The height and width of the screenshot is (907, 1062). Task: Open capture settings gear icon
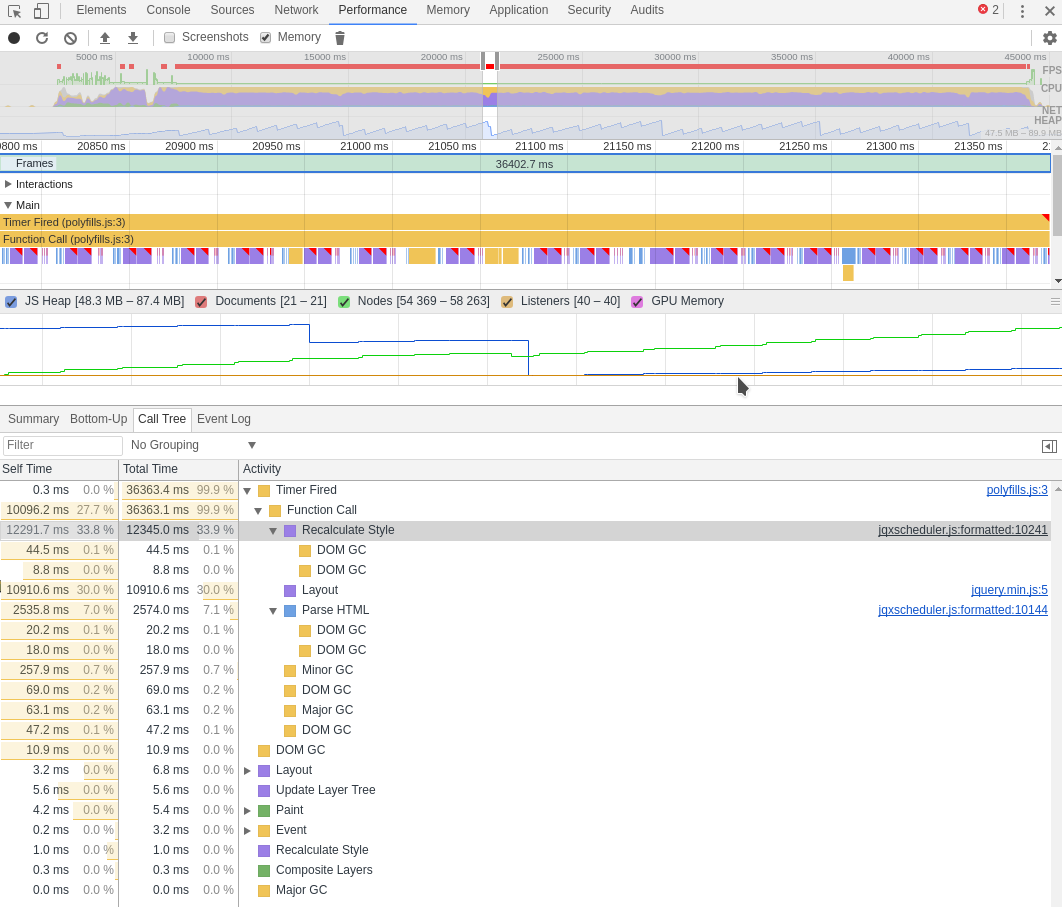tap(1049, 38)
